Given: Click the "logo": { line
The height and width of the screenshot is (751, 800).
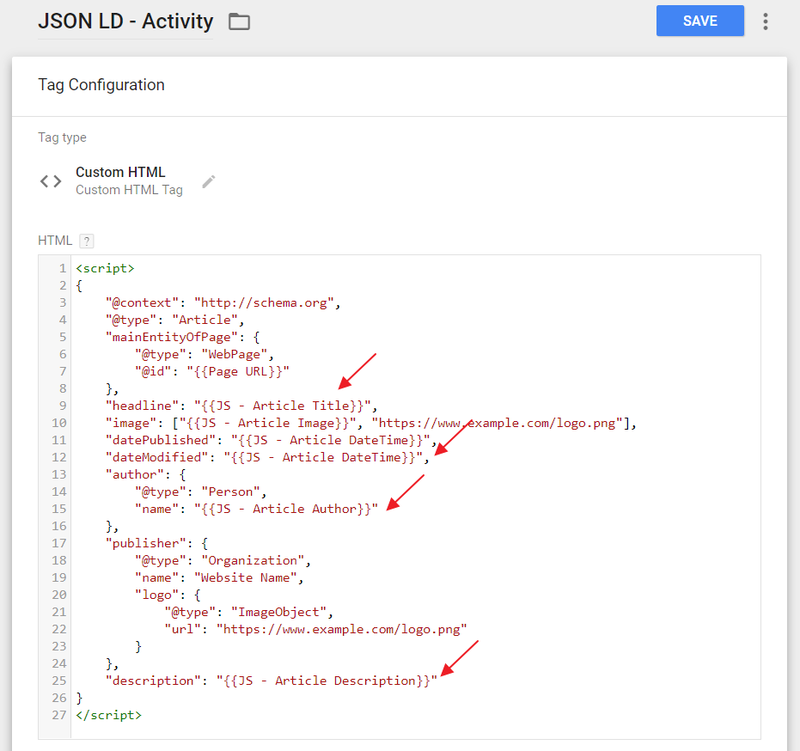Looking at the screenshot, I should (x=168, y=595).
